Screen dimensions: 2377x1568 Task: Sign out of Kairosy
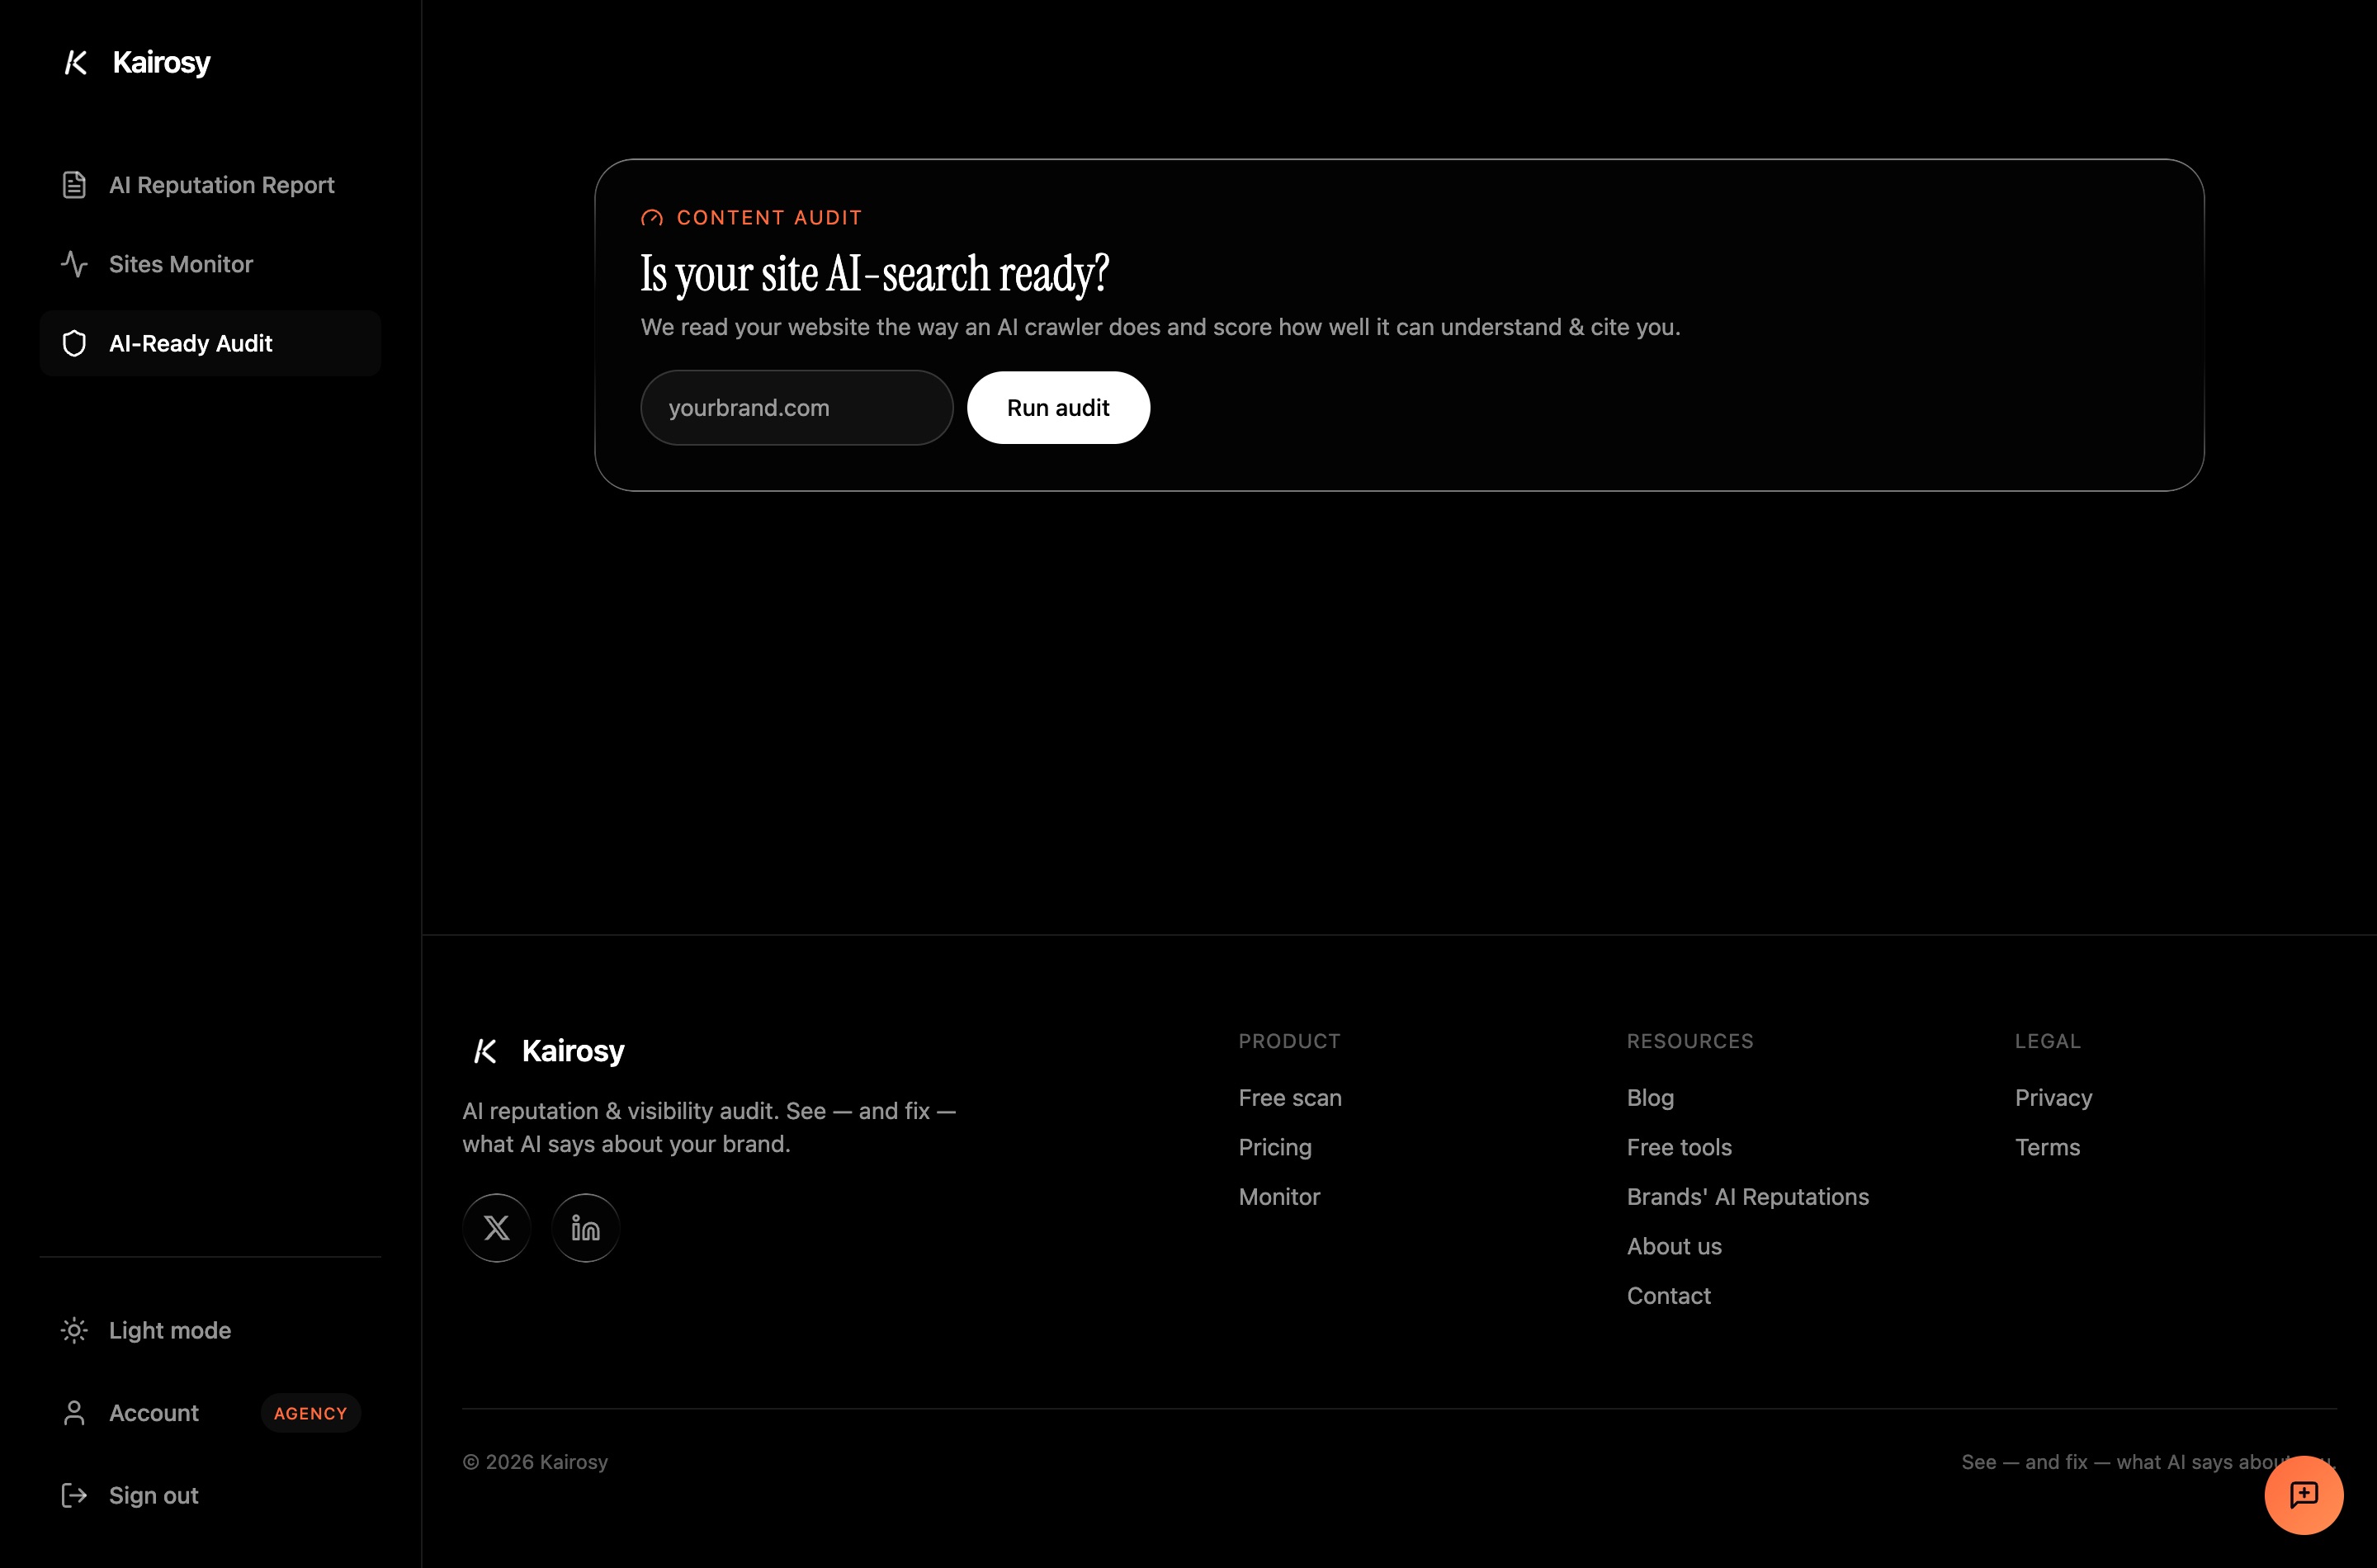(x=210, y=1495)
